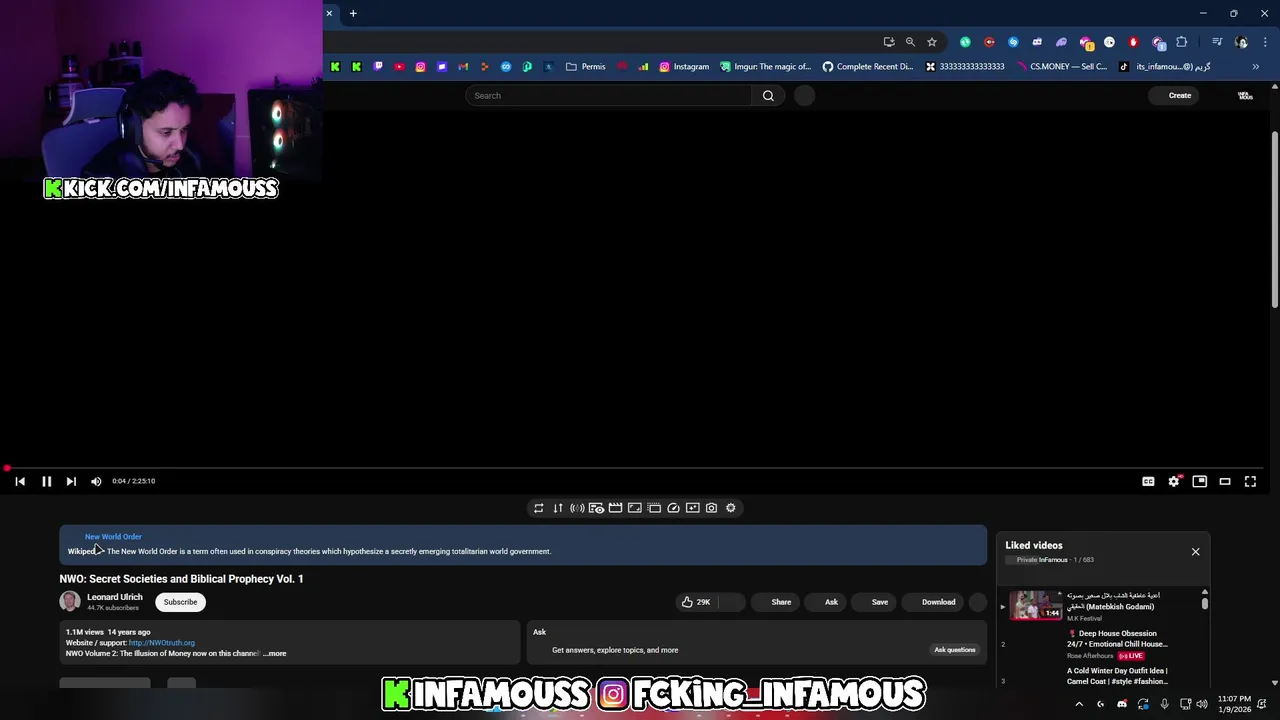Click the page vertical scrollbar

pos(1275,220)
